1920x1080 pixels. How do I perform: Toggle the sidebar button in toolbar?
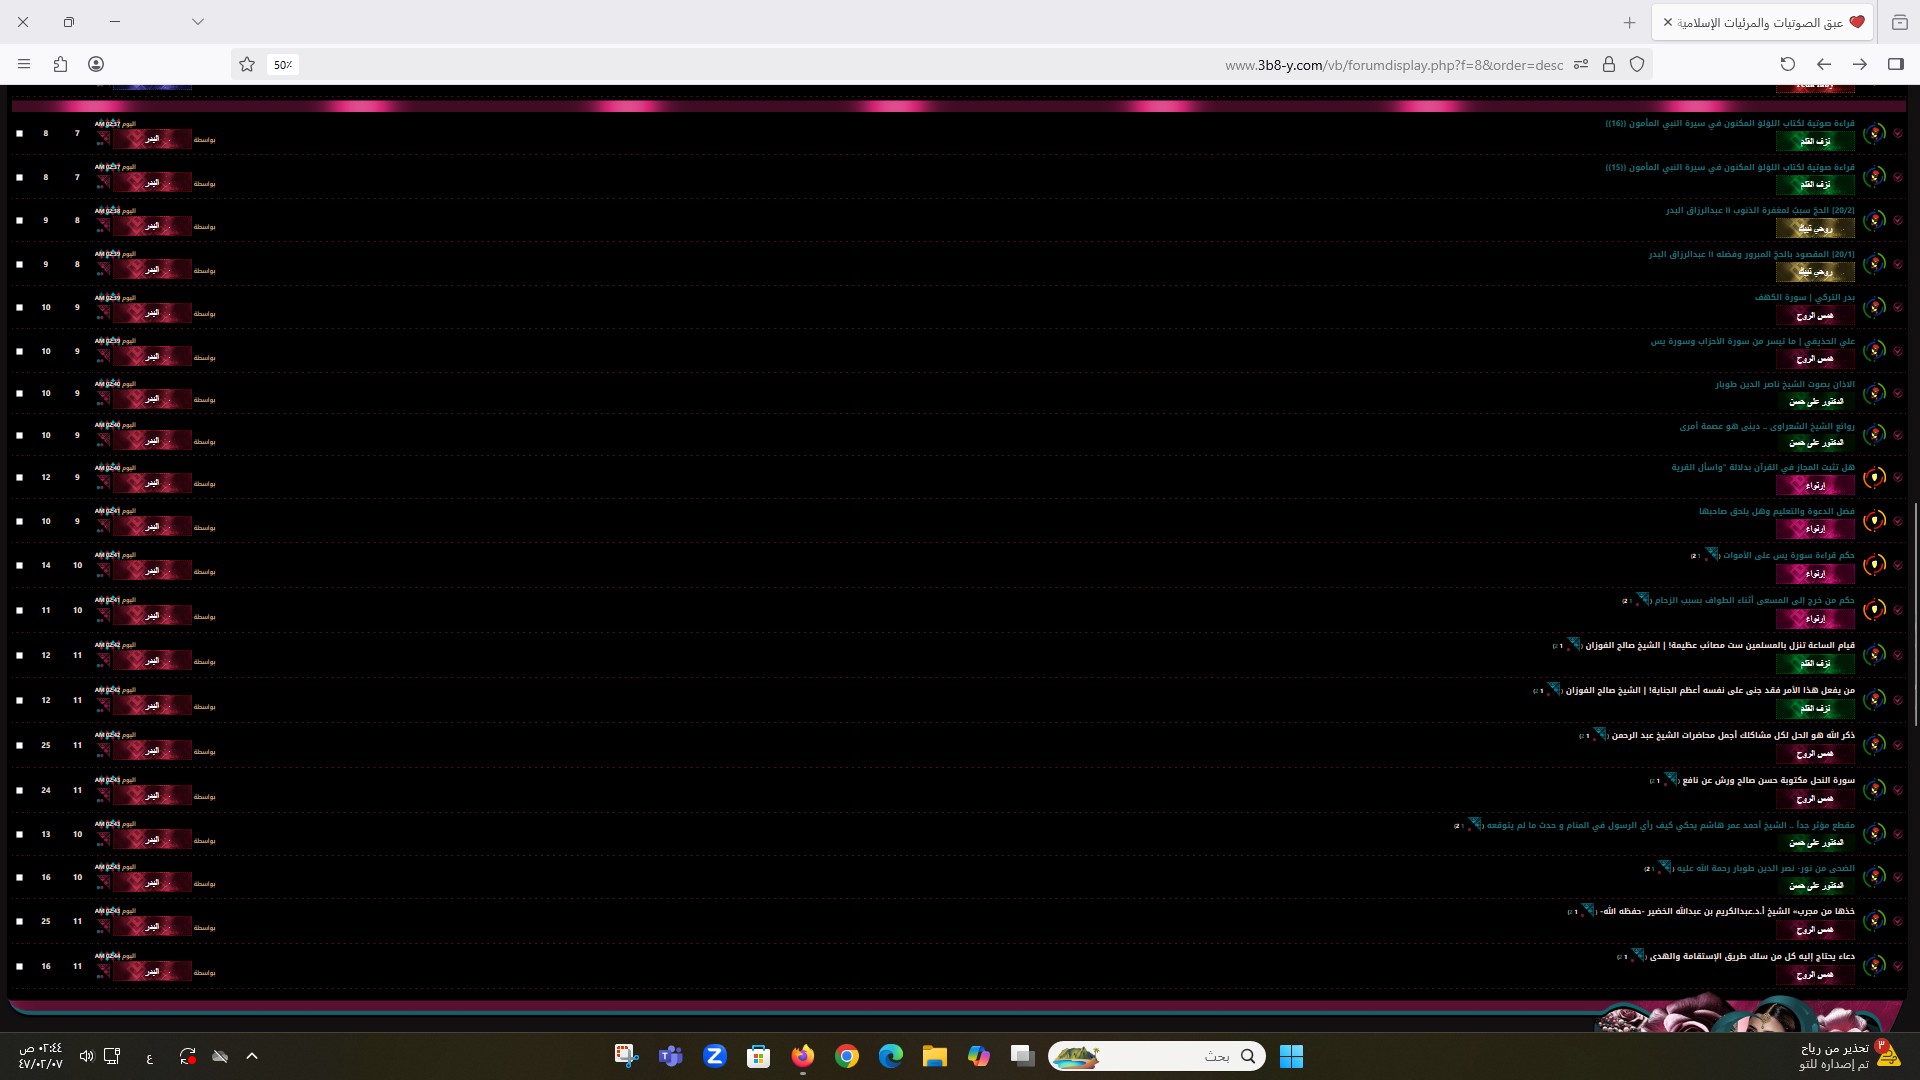pos(1895,64)
